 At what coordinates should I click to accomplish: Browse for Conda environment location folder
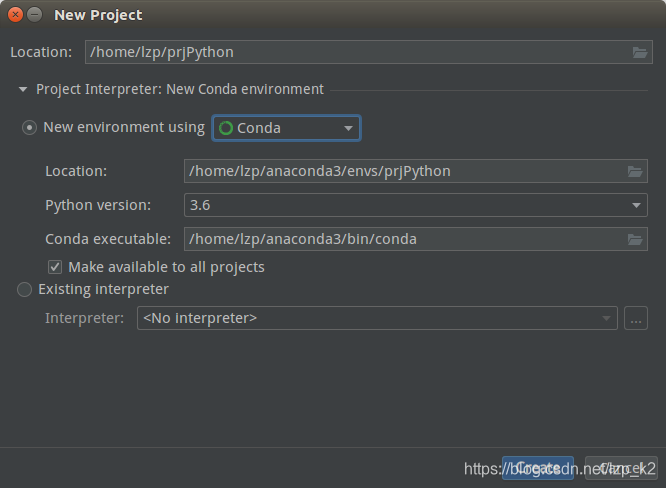[x=635, y=171]
